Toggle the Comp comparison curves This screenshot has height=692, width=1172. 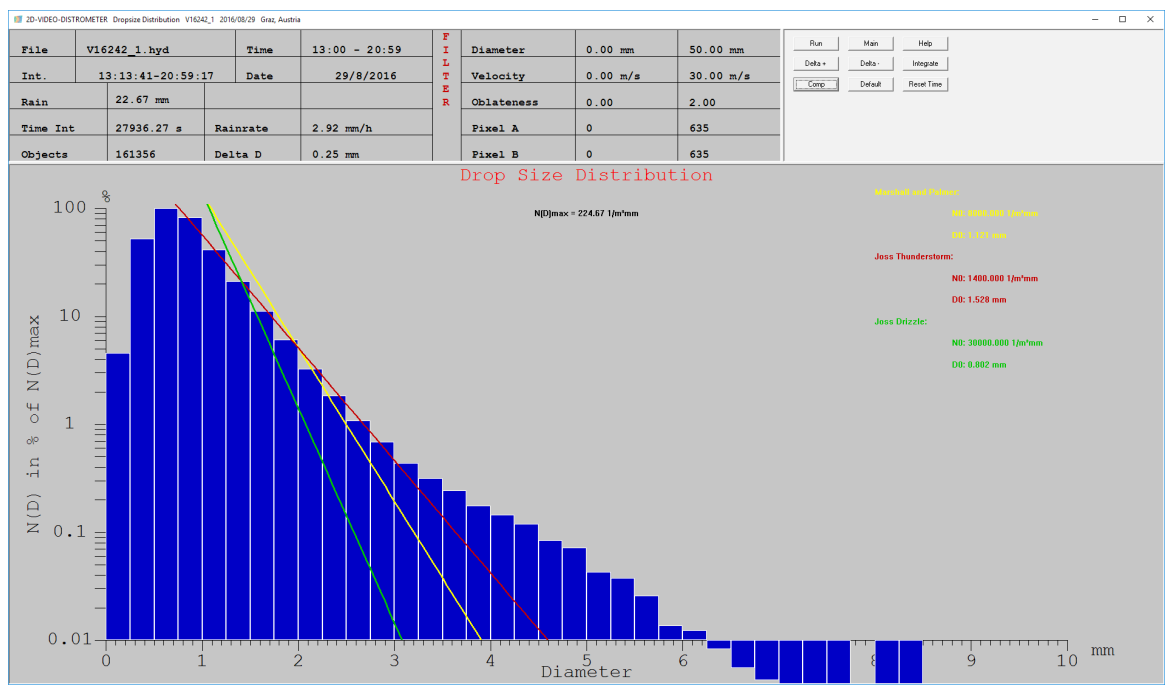tap(815, 84)
